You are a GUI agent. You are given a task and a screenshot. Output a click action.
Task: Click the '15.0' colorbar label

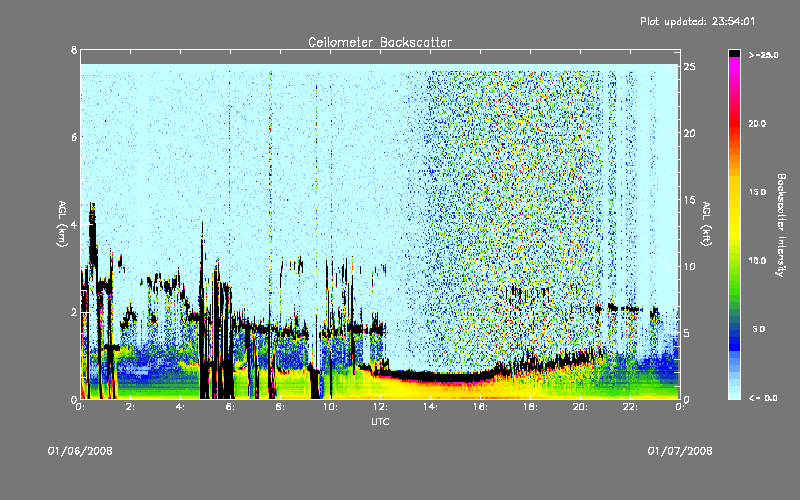tap(757, 192)
